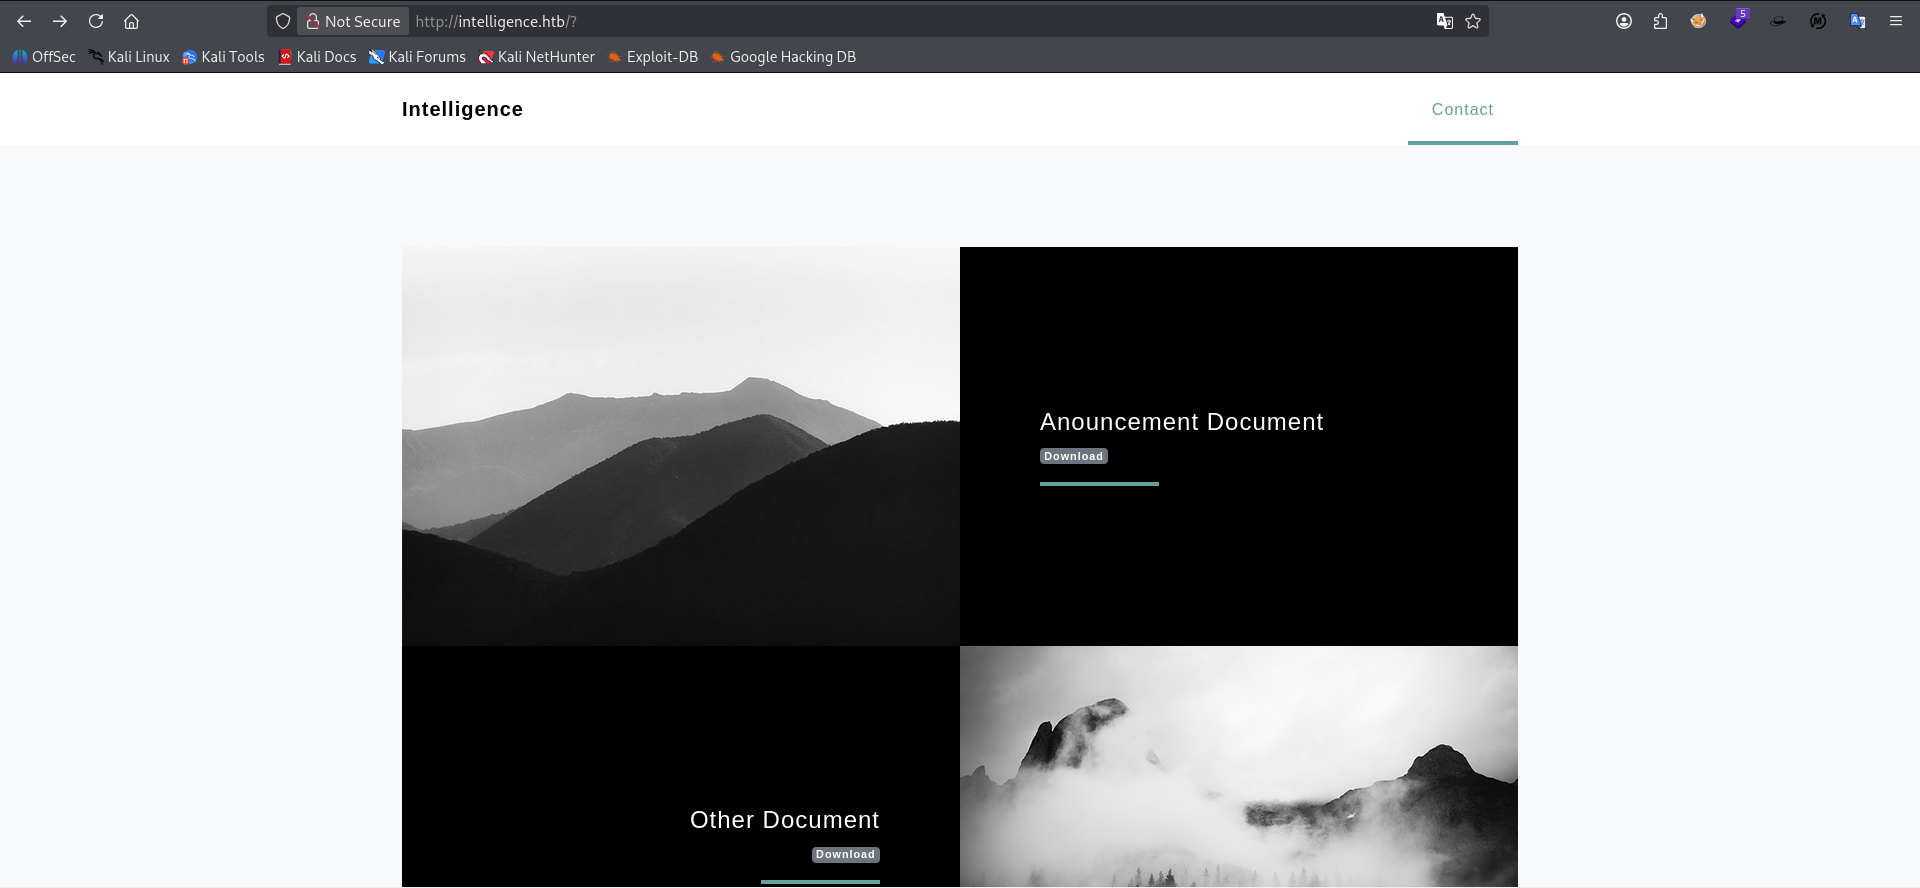The image size is (1920, 888).
Task: Go to the Contact navigation tab
Action: pos(1462,109)
